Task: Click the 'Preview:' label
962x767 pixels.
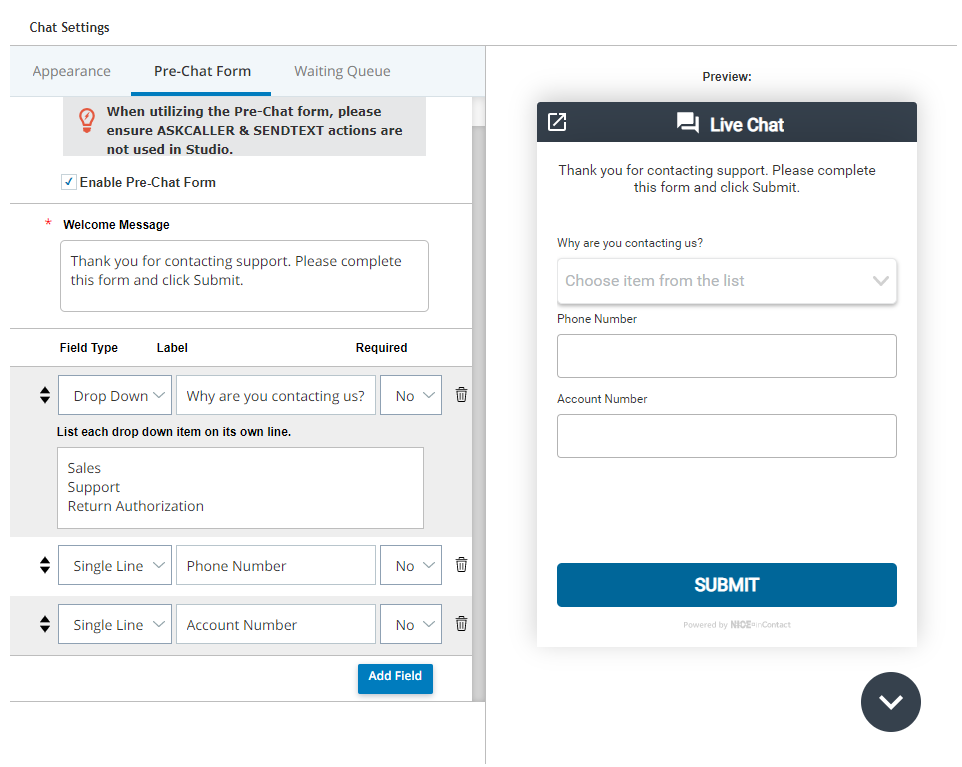Action: (726, 77)
